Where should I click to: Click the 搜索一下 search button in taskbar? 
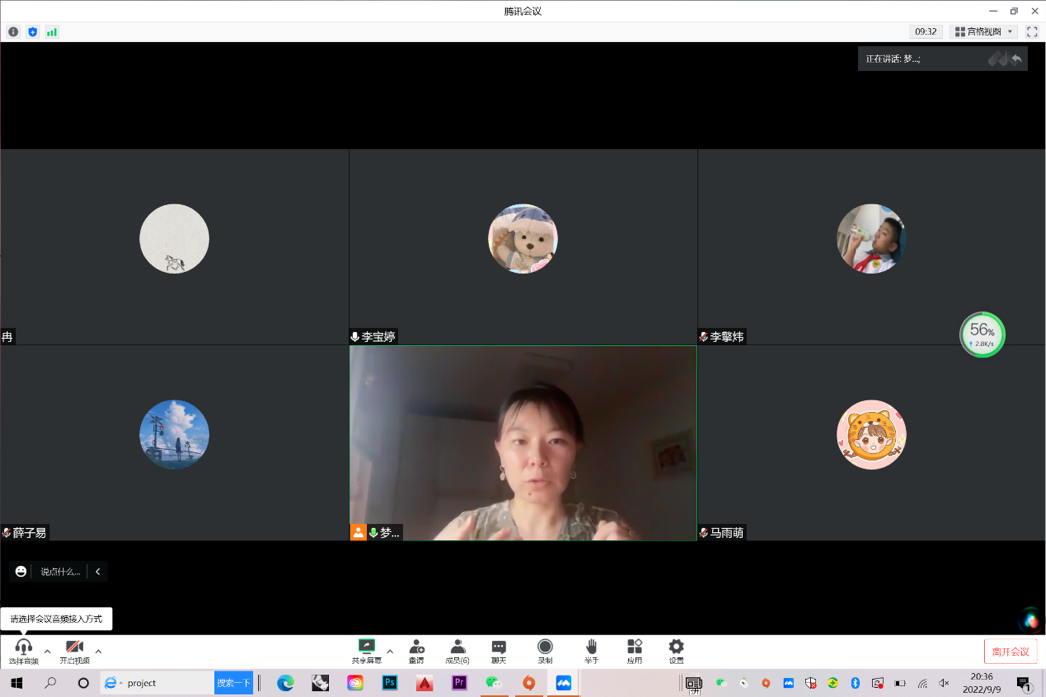233,682
